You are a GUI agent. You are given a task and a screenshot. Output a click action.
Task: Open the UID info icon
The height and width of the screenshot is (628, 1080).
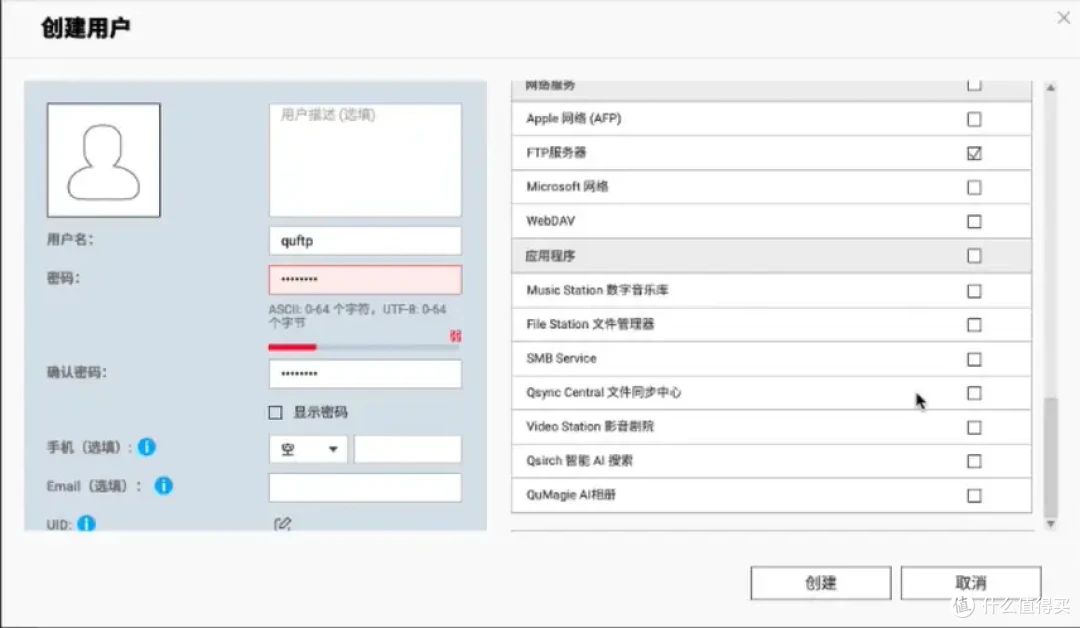[86, 523]
